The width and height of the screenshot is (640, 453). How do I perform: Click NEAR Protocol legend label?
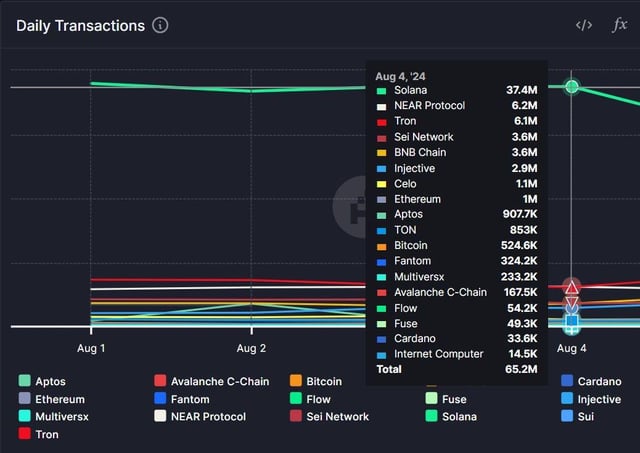coord(208,416)
